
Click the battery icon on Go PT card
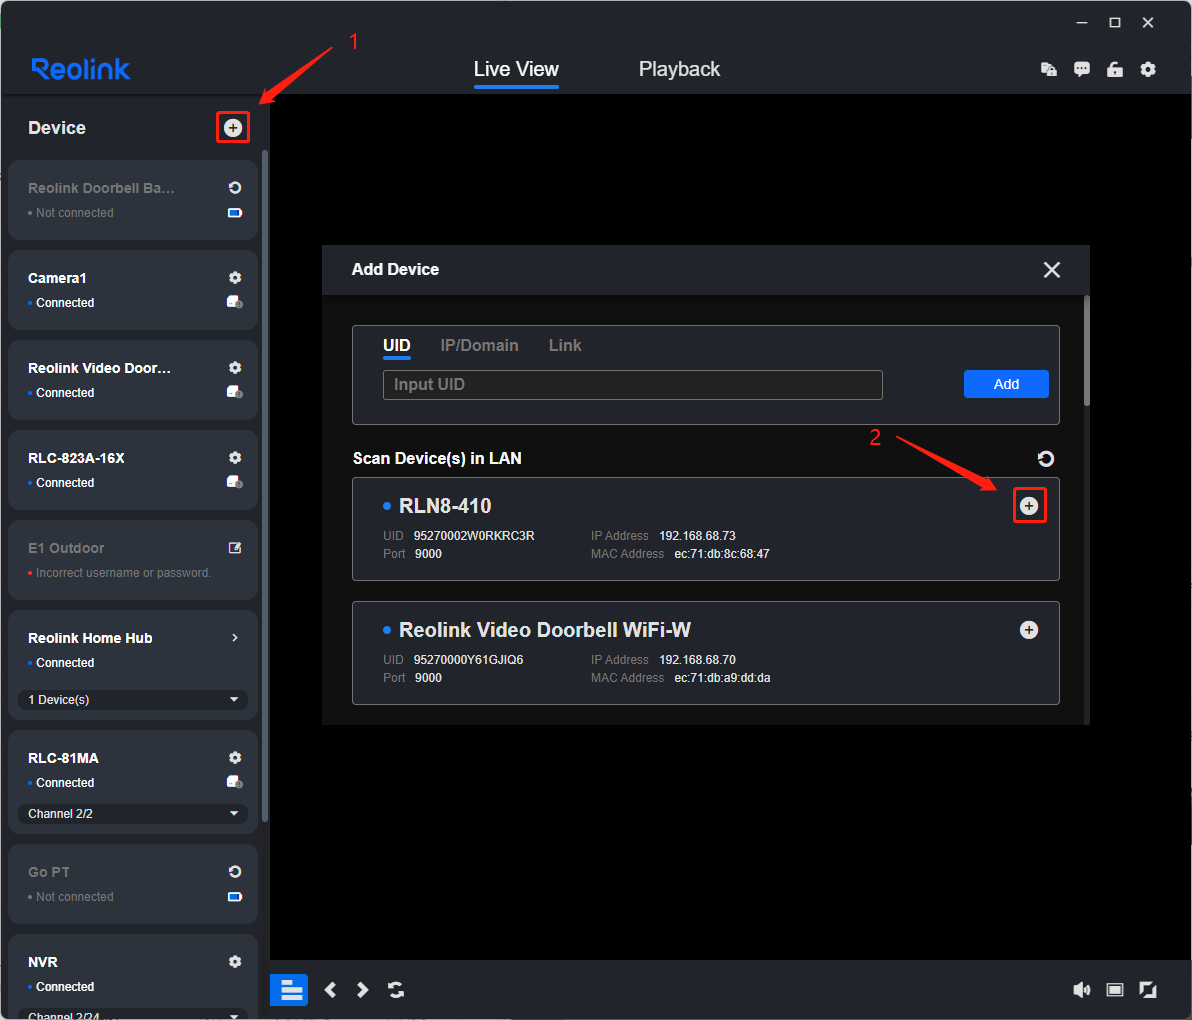(235, 897)
